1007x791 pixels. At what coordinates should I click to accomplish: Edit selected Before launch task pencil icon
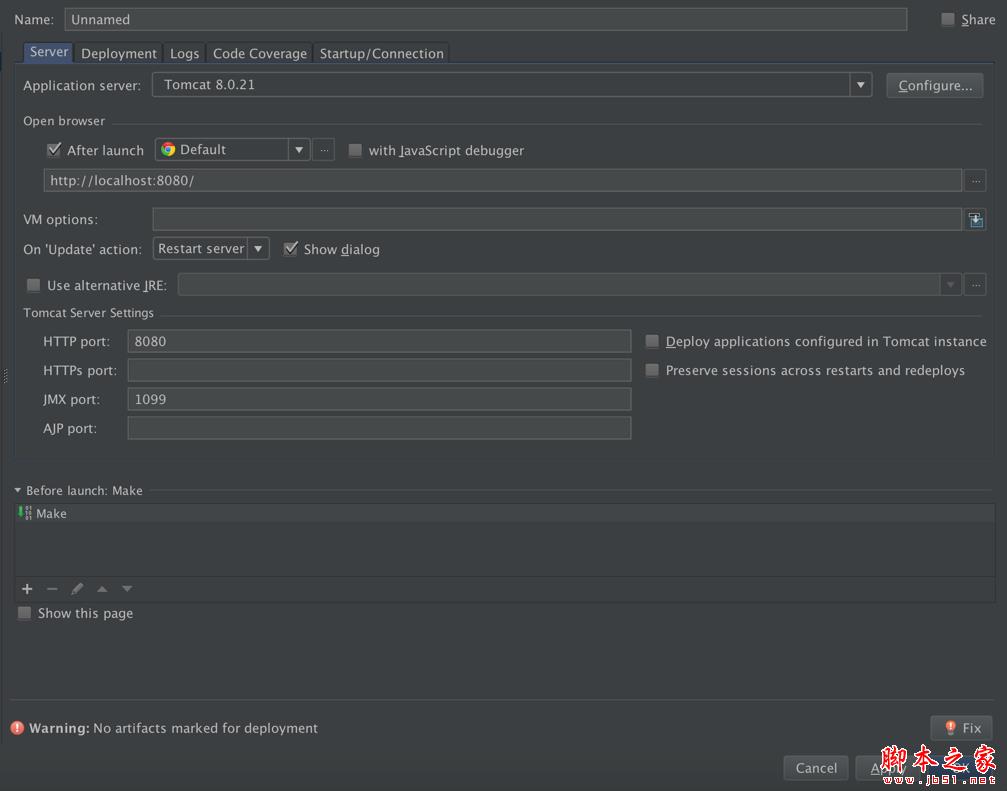pyautogui.click(x=77, y=589)
